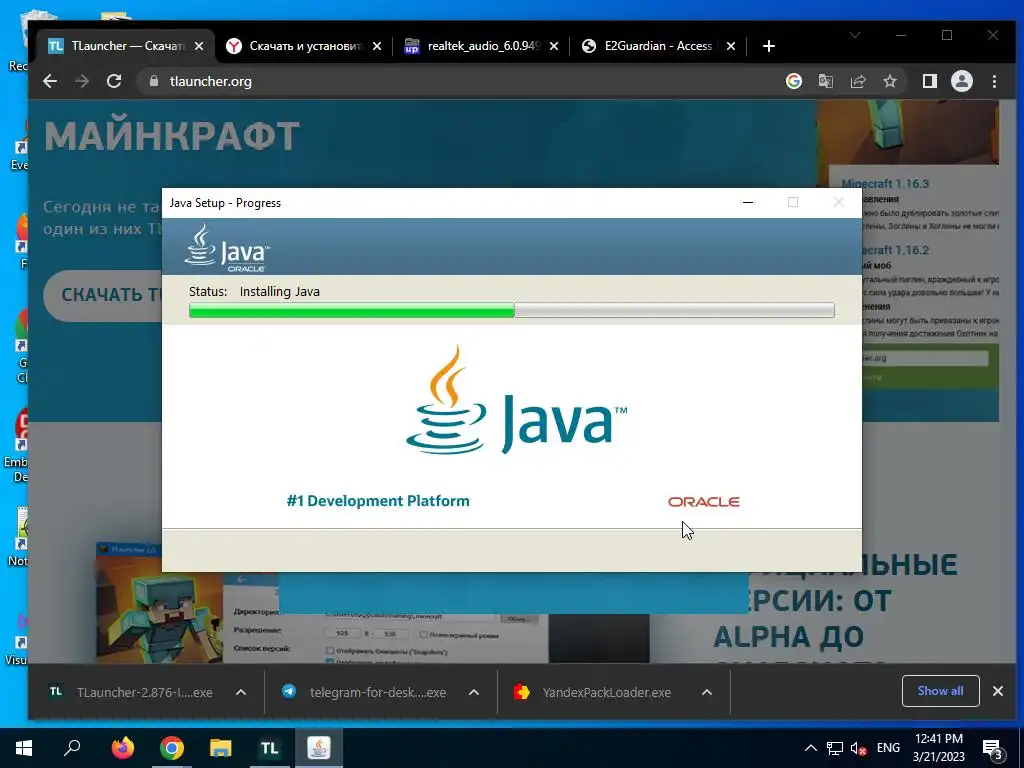Bookmark this tab with the star icon
The width and height of the screenshot is (1024, 768).
[x=889, y=81]
